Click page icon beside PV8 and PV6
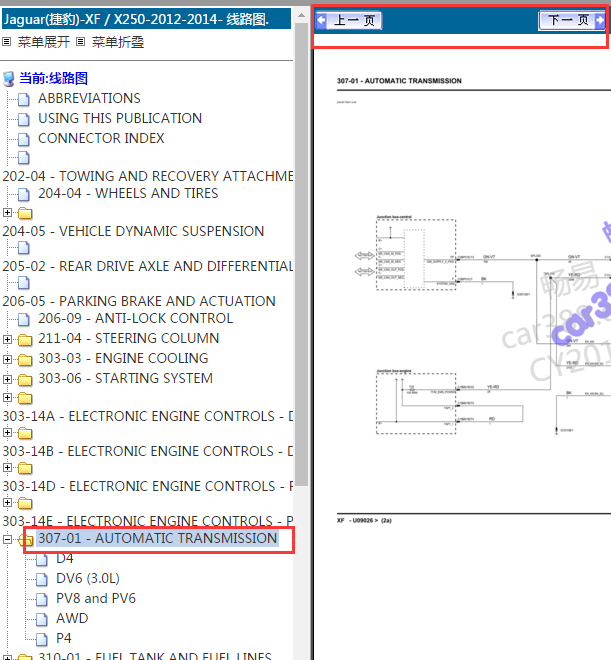 pyautogui.click(x=42, y=599)
